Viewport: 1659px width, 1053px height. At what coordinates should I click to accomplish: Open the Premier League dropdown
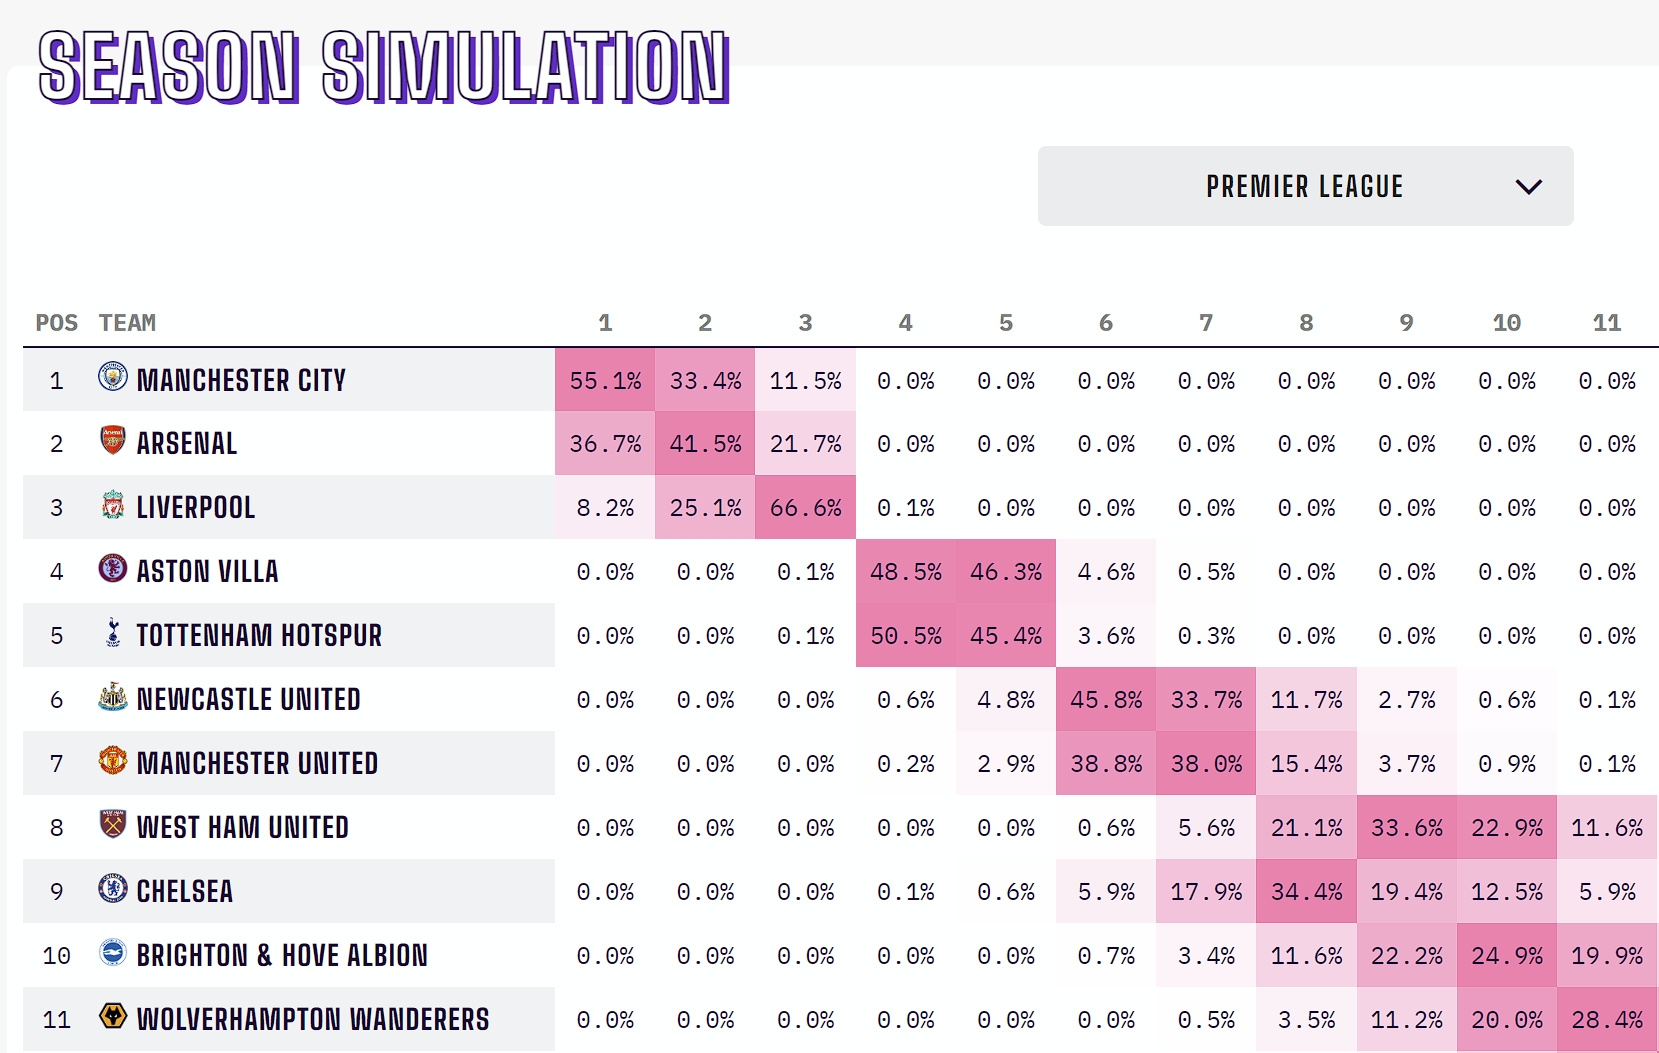(x=1305, y=186)
